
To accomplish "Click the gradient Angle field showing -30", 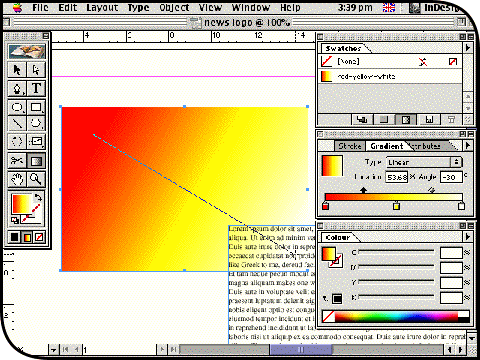I will [451, 177].
